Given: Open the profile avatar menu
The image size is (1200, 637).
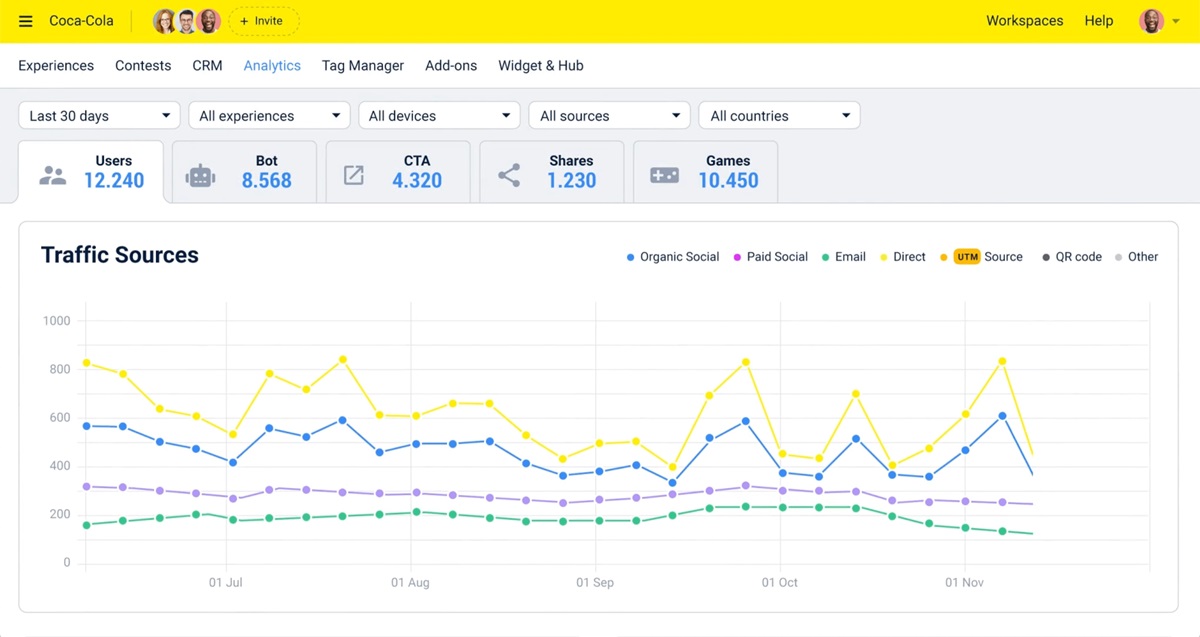Looking at the screenshot, I should coord(1152,21).
